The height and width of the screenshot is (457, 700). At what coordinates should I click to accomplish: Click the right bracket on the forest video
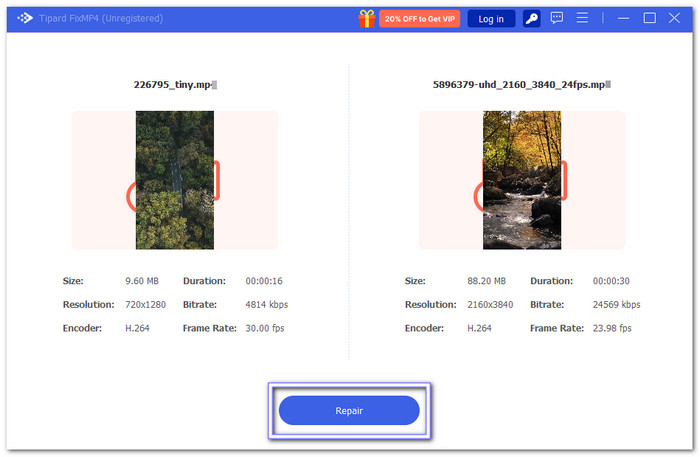(217, 180)
